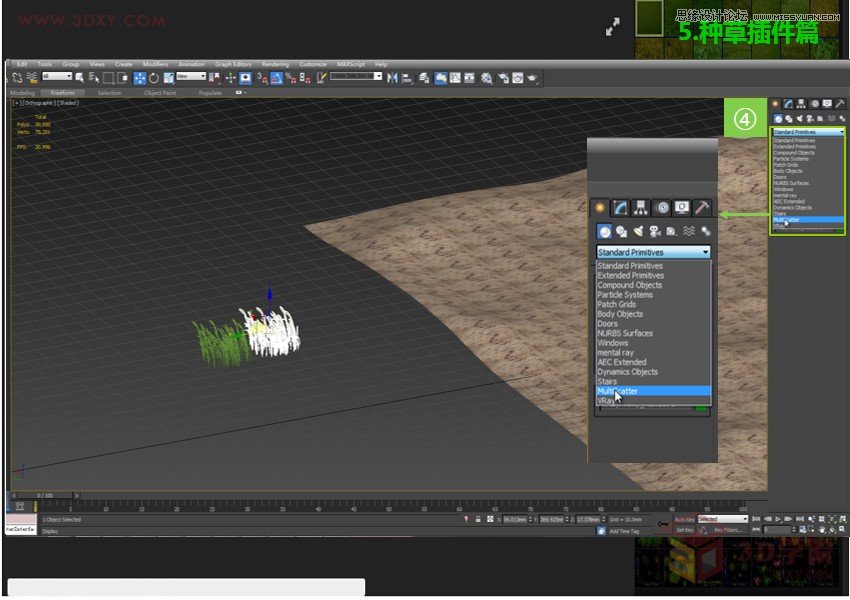Toggle Set Key mode
Screen dimensions: 850x600
click(x=685, y=530)
